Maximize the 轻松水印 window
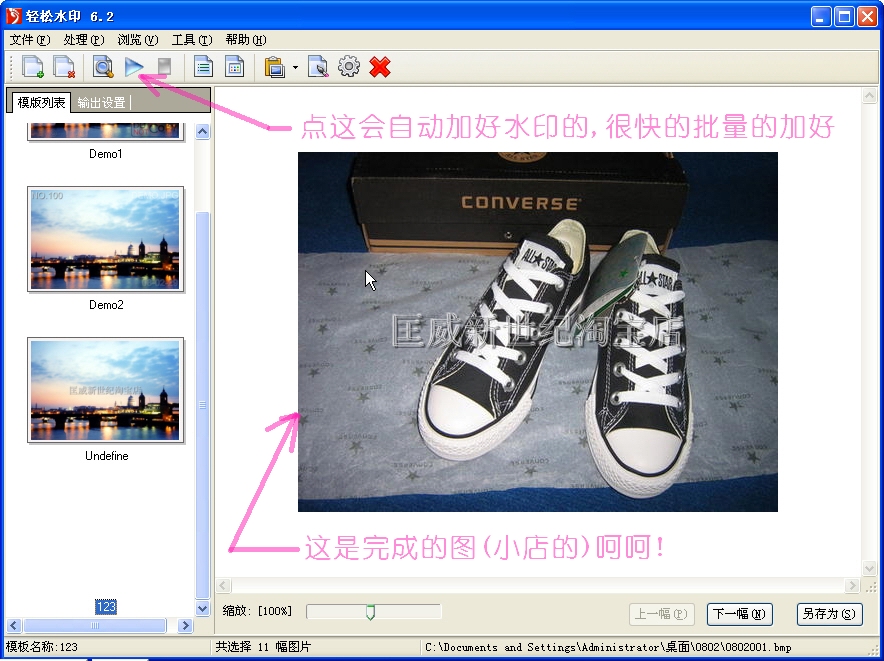Screen dimensions: 884x661 (845, 17)
